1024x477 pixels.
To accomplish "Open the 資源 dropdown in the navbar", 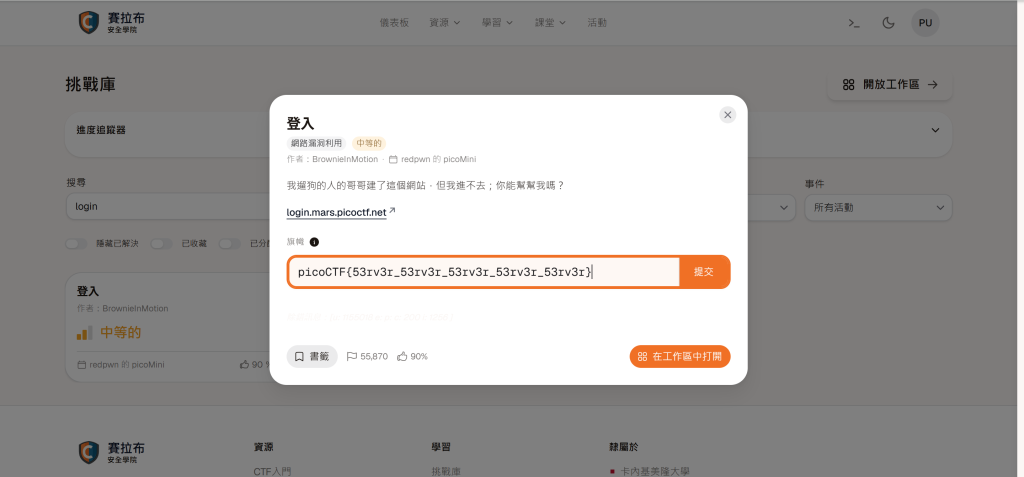I will (x=445, y=23).
